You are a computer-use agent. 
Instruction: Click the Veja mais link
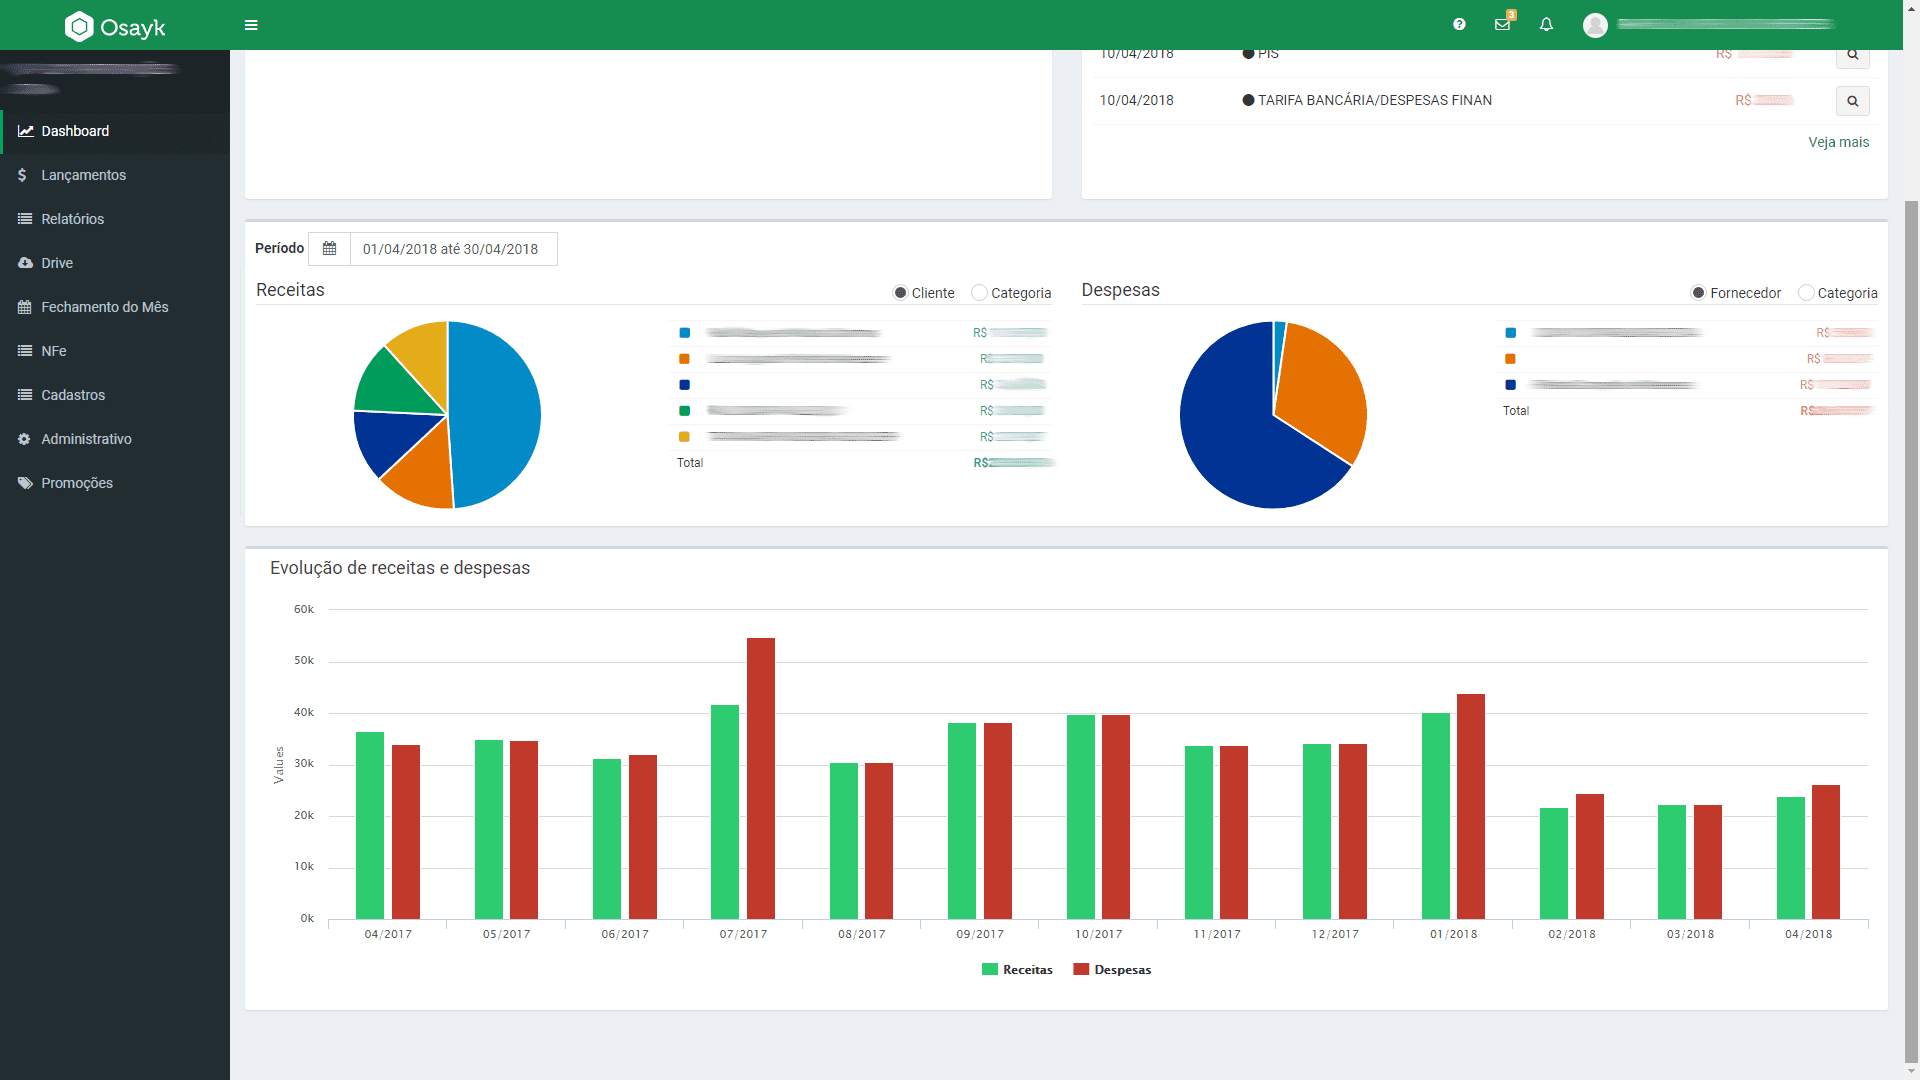1838,142
